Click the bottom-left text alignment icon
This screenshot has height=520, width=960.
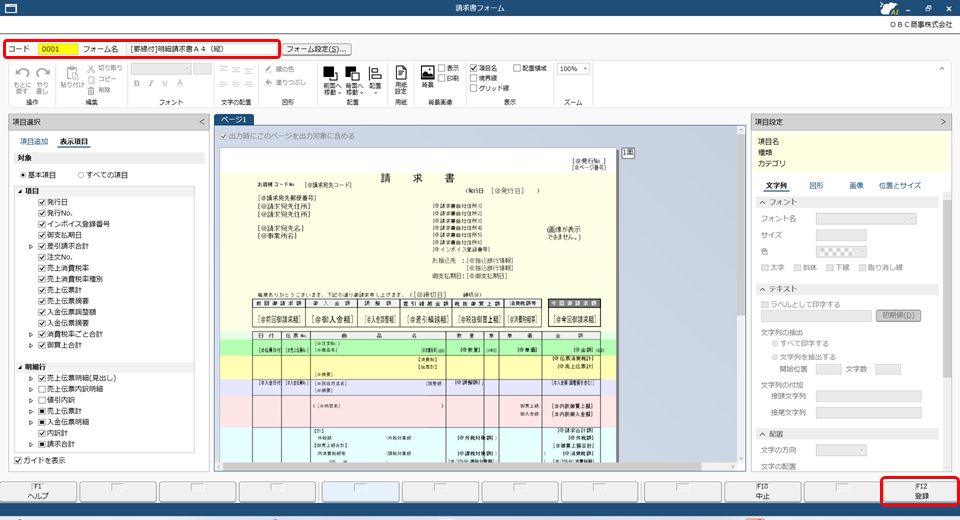tap(223, 85)
